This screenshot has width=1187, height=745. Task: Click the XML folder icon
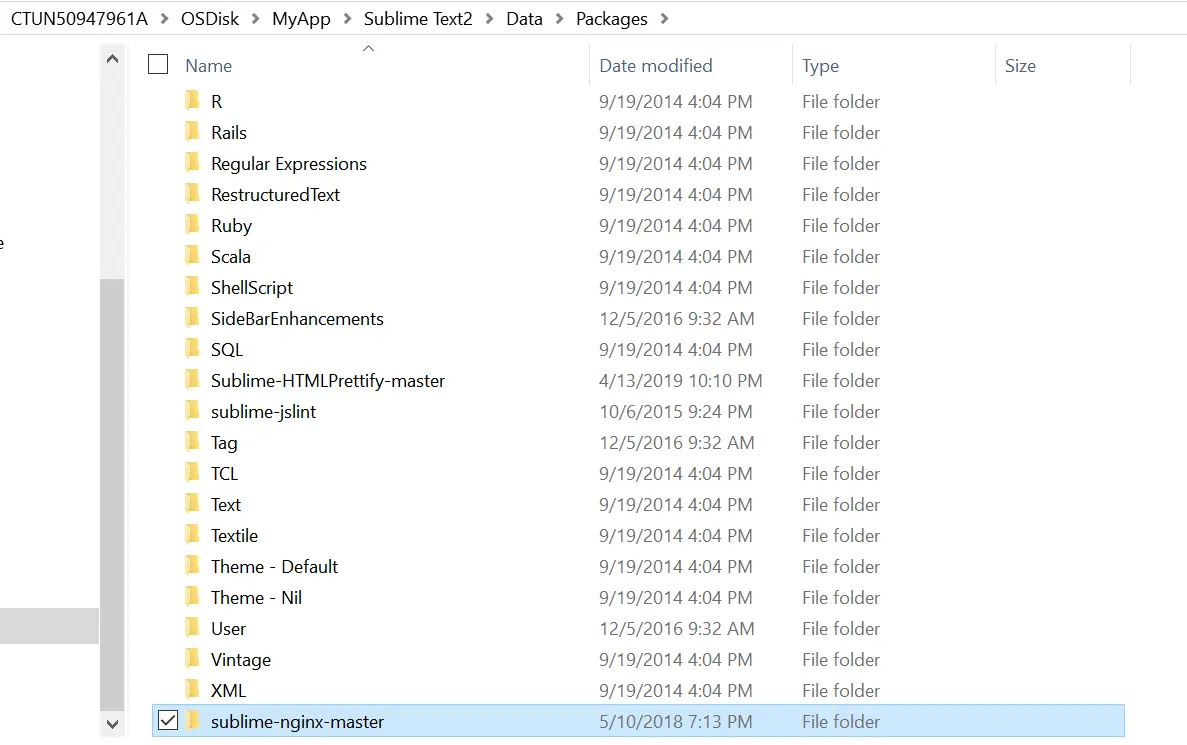pos(192,690)
